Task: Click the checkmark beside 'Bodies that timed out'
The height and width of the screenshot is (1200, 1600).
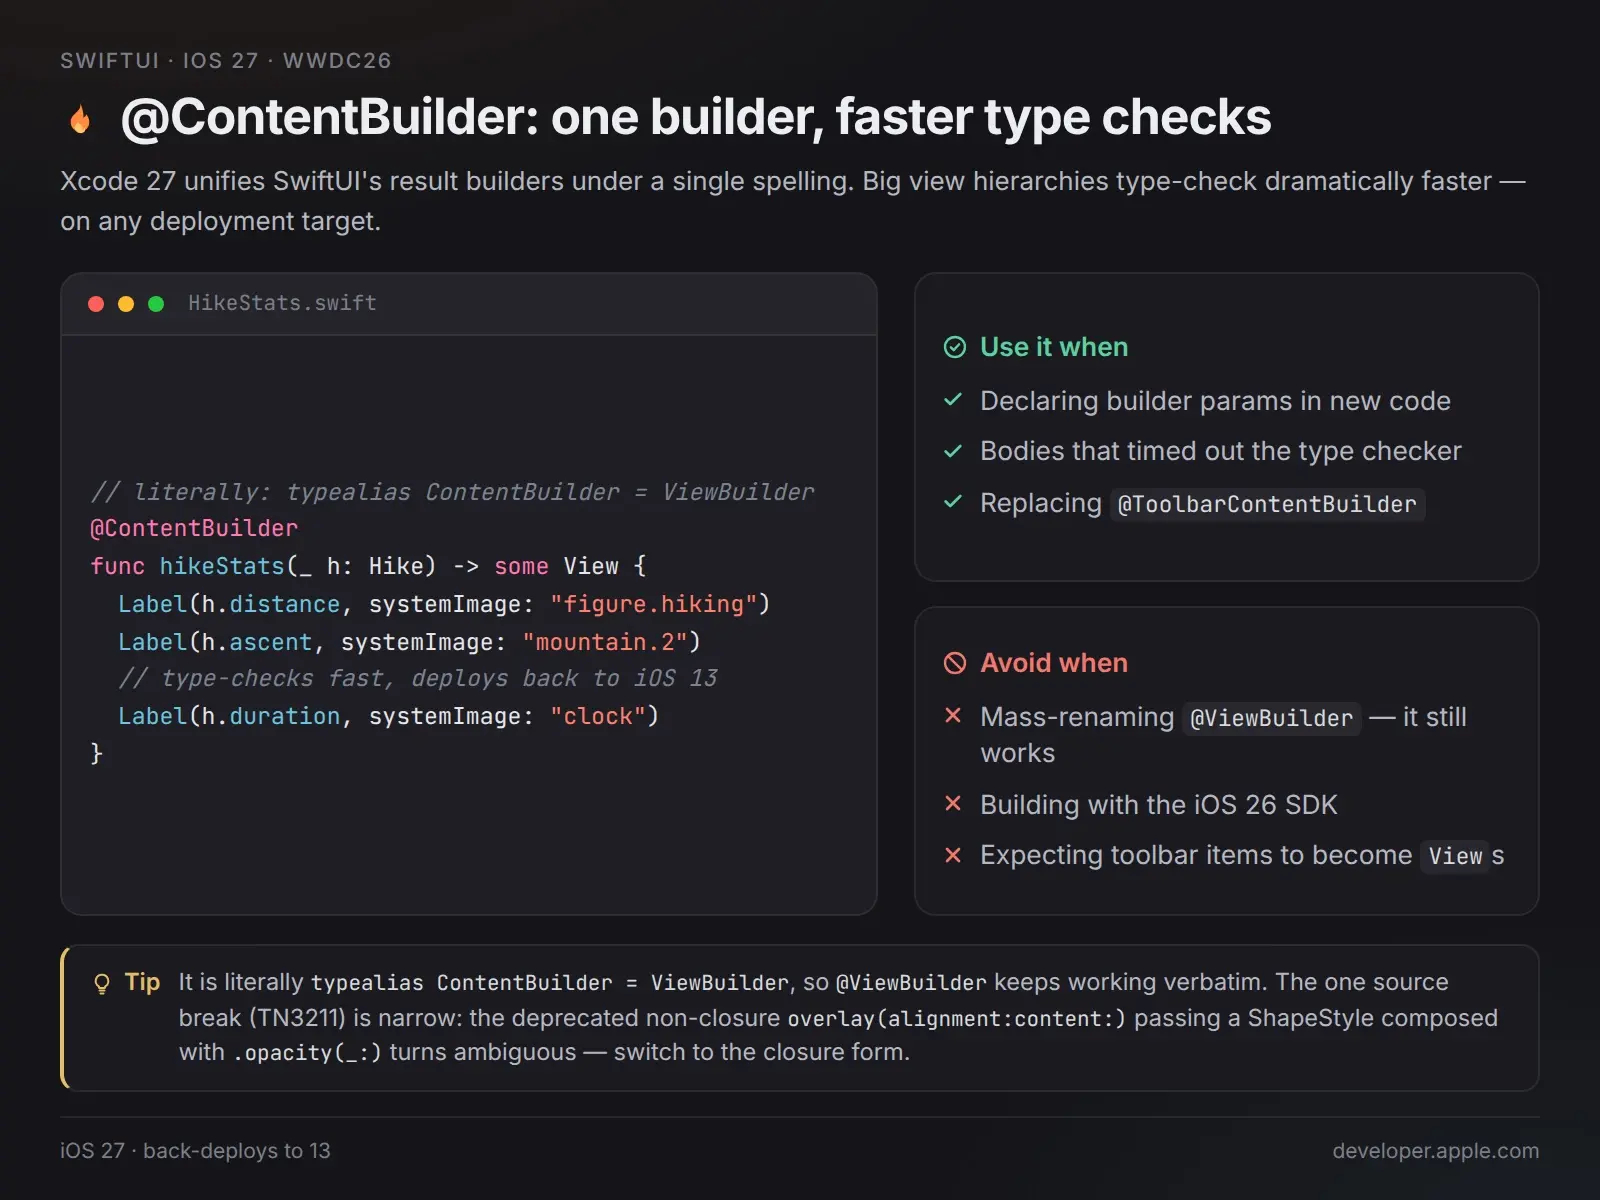Action: (x=953, y=450)
